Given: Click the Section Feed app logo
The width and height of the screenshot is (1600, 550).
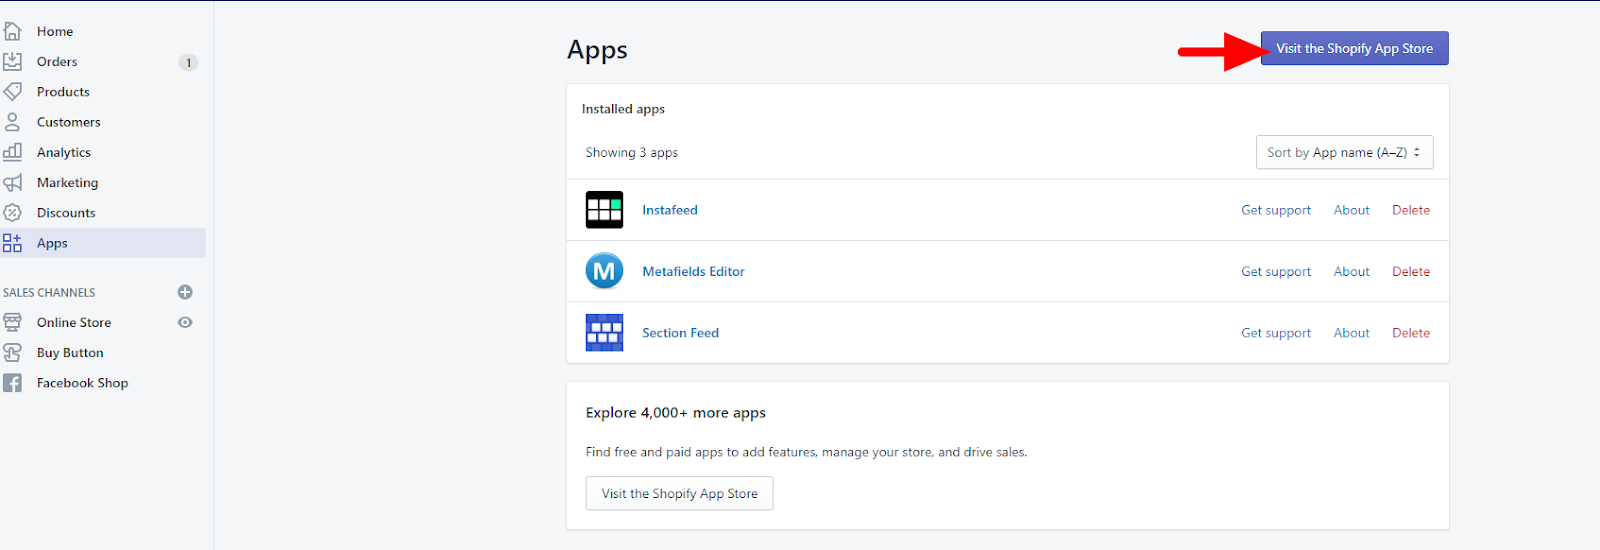Looking at the screenshot, I should pos(604,333).
